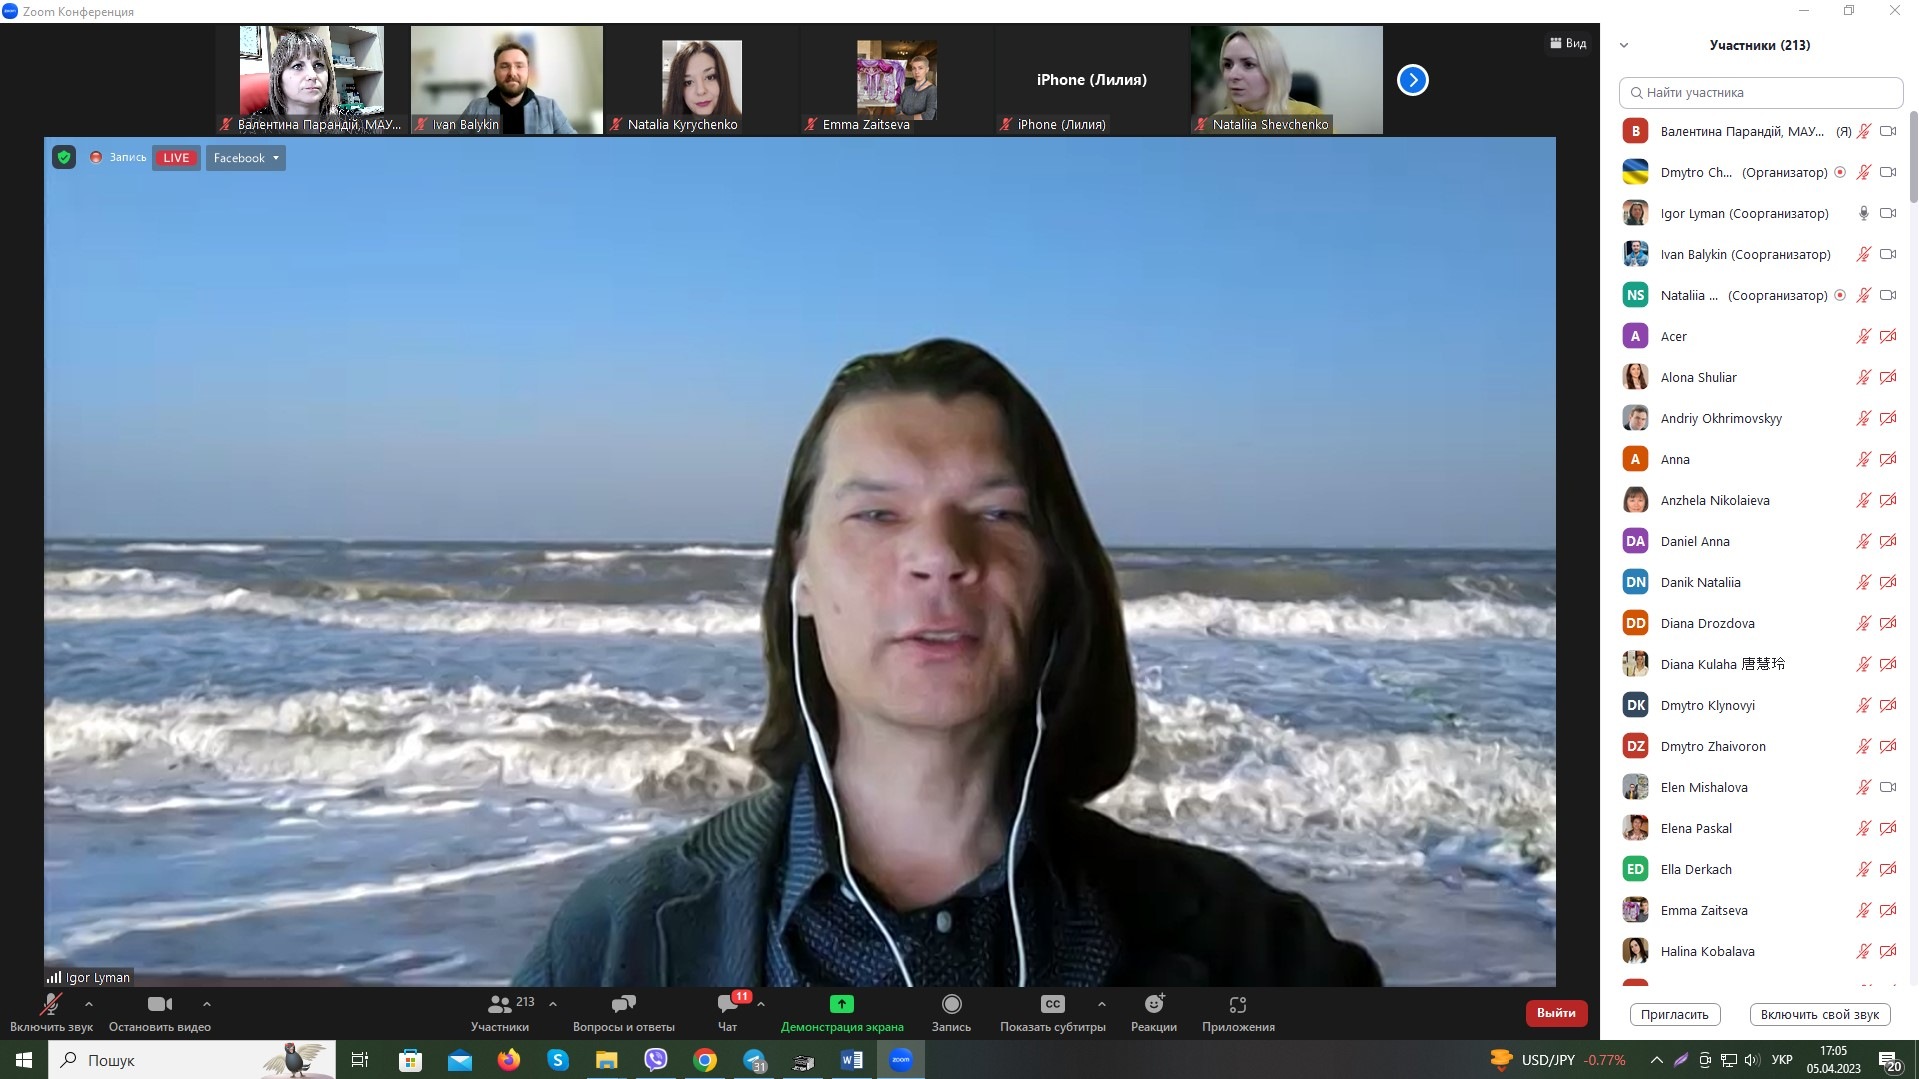Unmute microphone with Включить звук button
This screenshot has height=1079, width=1919.
coord(51,1012)
